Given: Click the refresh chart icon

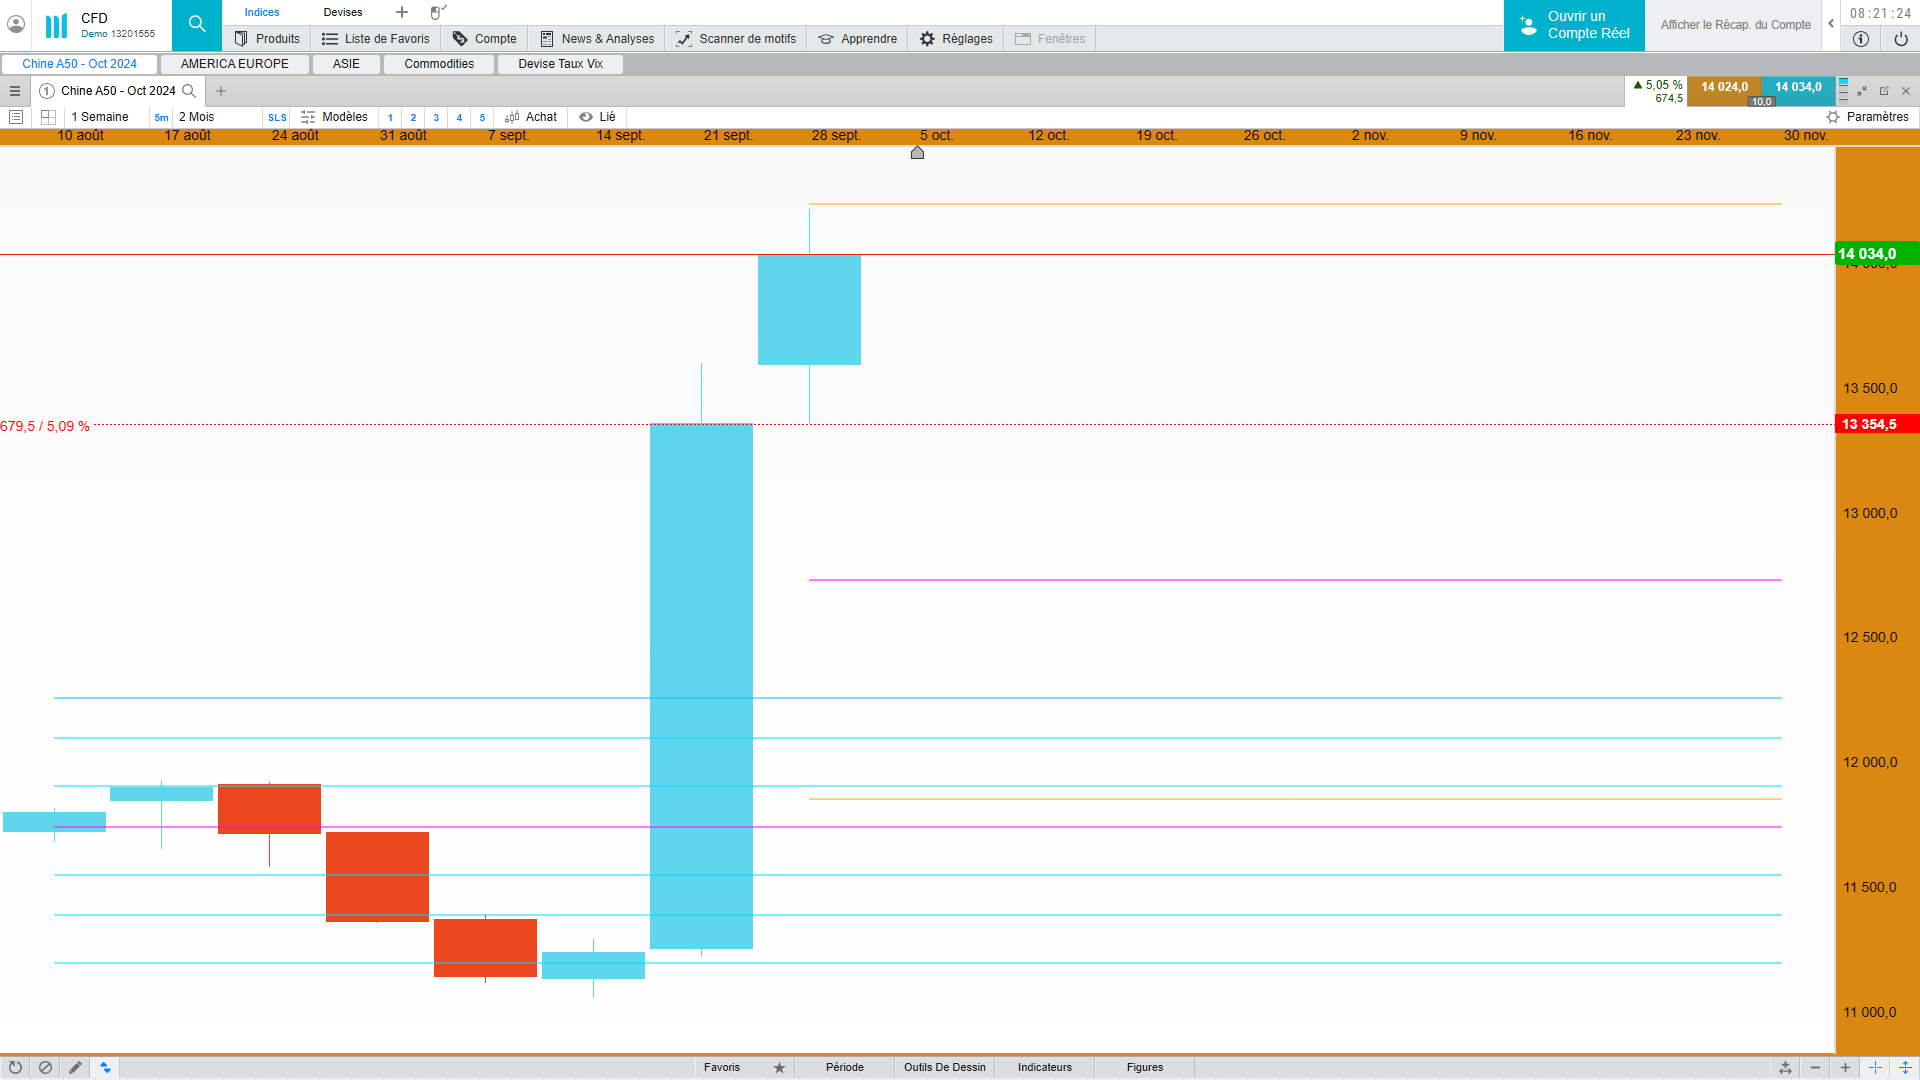Looking at the screenshot, I should [15, 1067].
